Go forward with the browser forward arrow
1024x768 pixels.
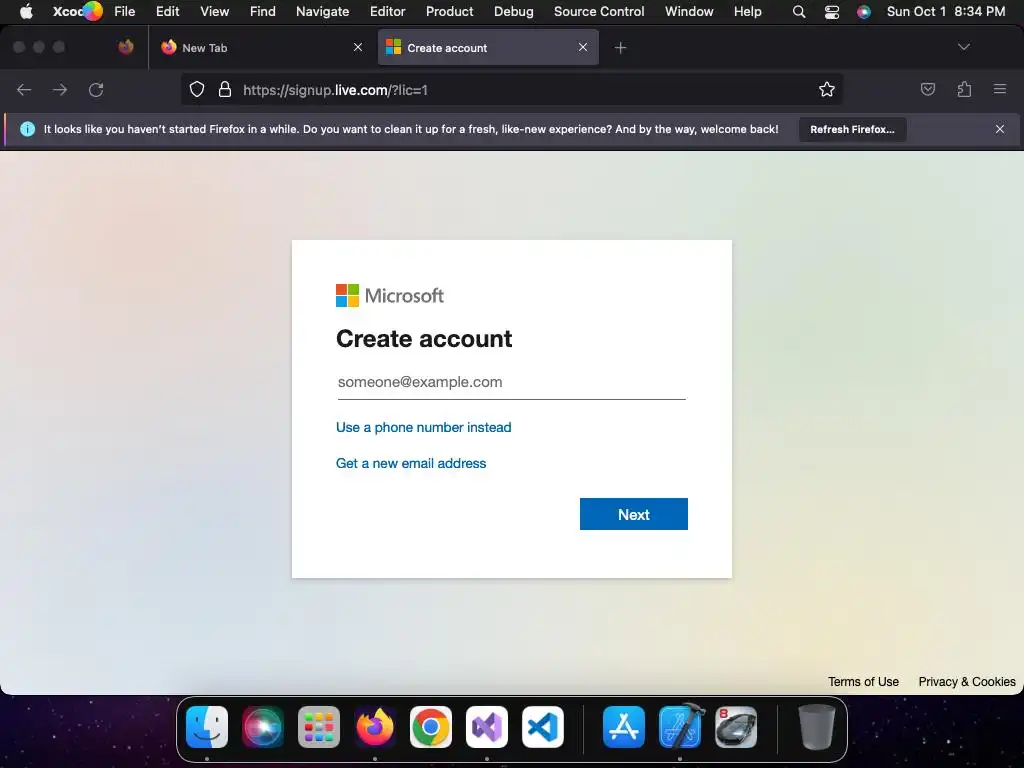60,89
